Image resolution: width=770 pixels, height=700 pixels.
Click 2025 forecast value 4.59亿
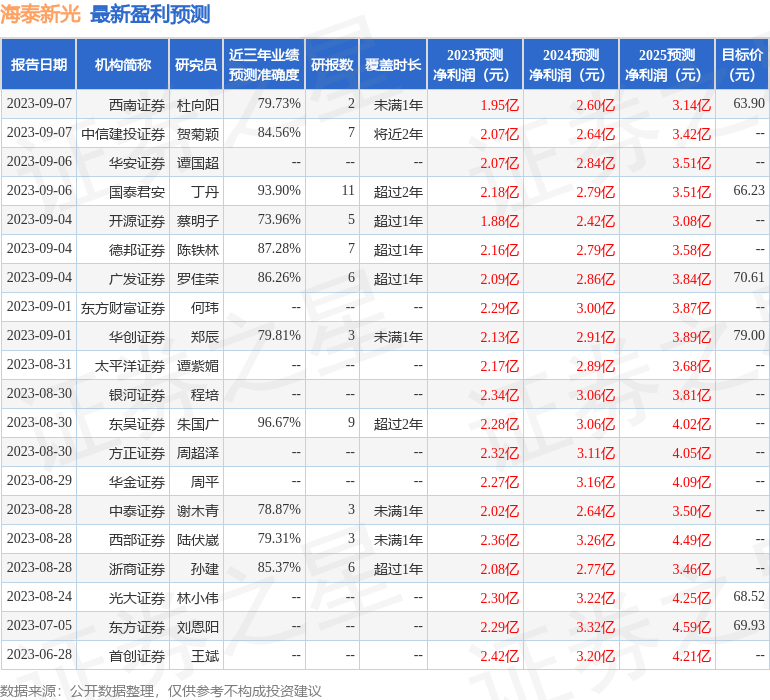tap(691, 627)
